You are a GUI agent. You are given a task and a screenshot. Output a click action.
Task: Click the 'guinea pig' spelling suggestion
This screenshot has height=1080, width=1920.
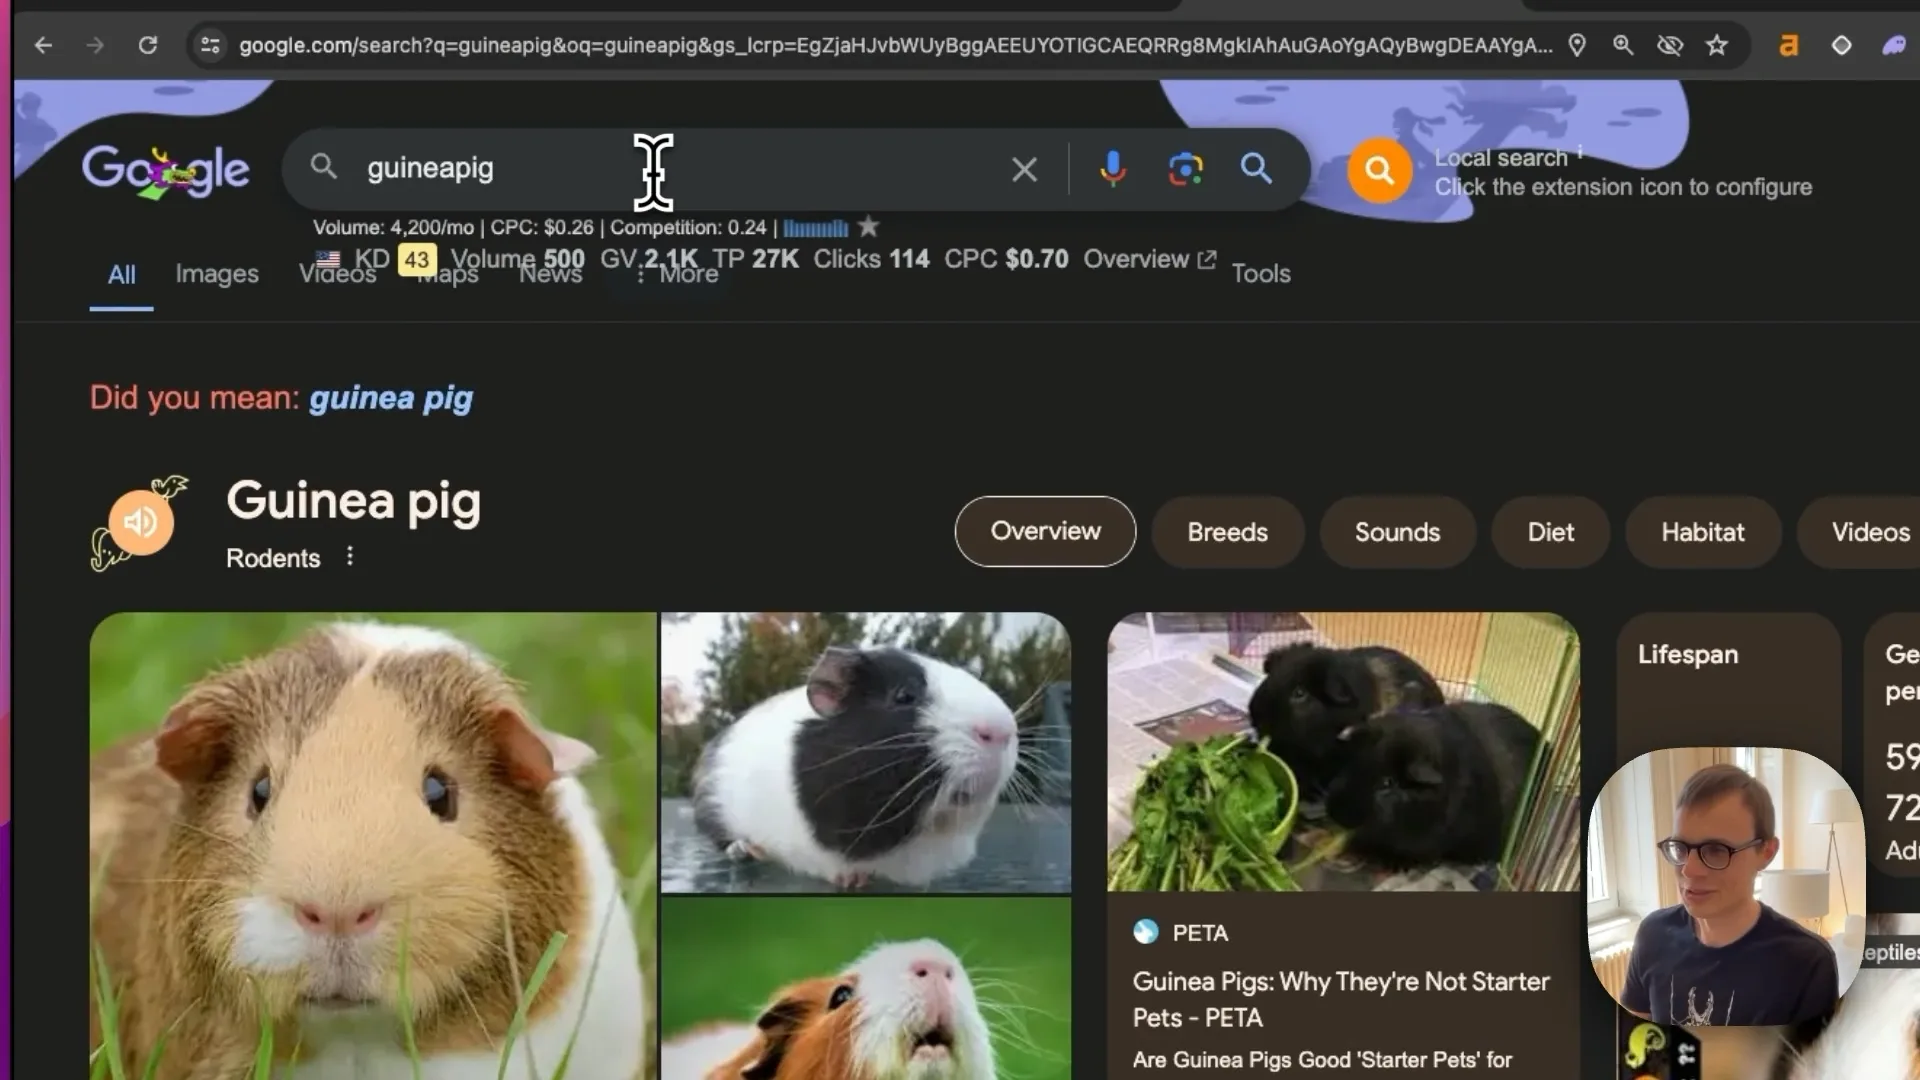[391, 398]
